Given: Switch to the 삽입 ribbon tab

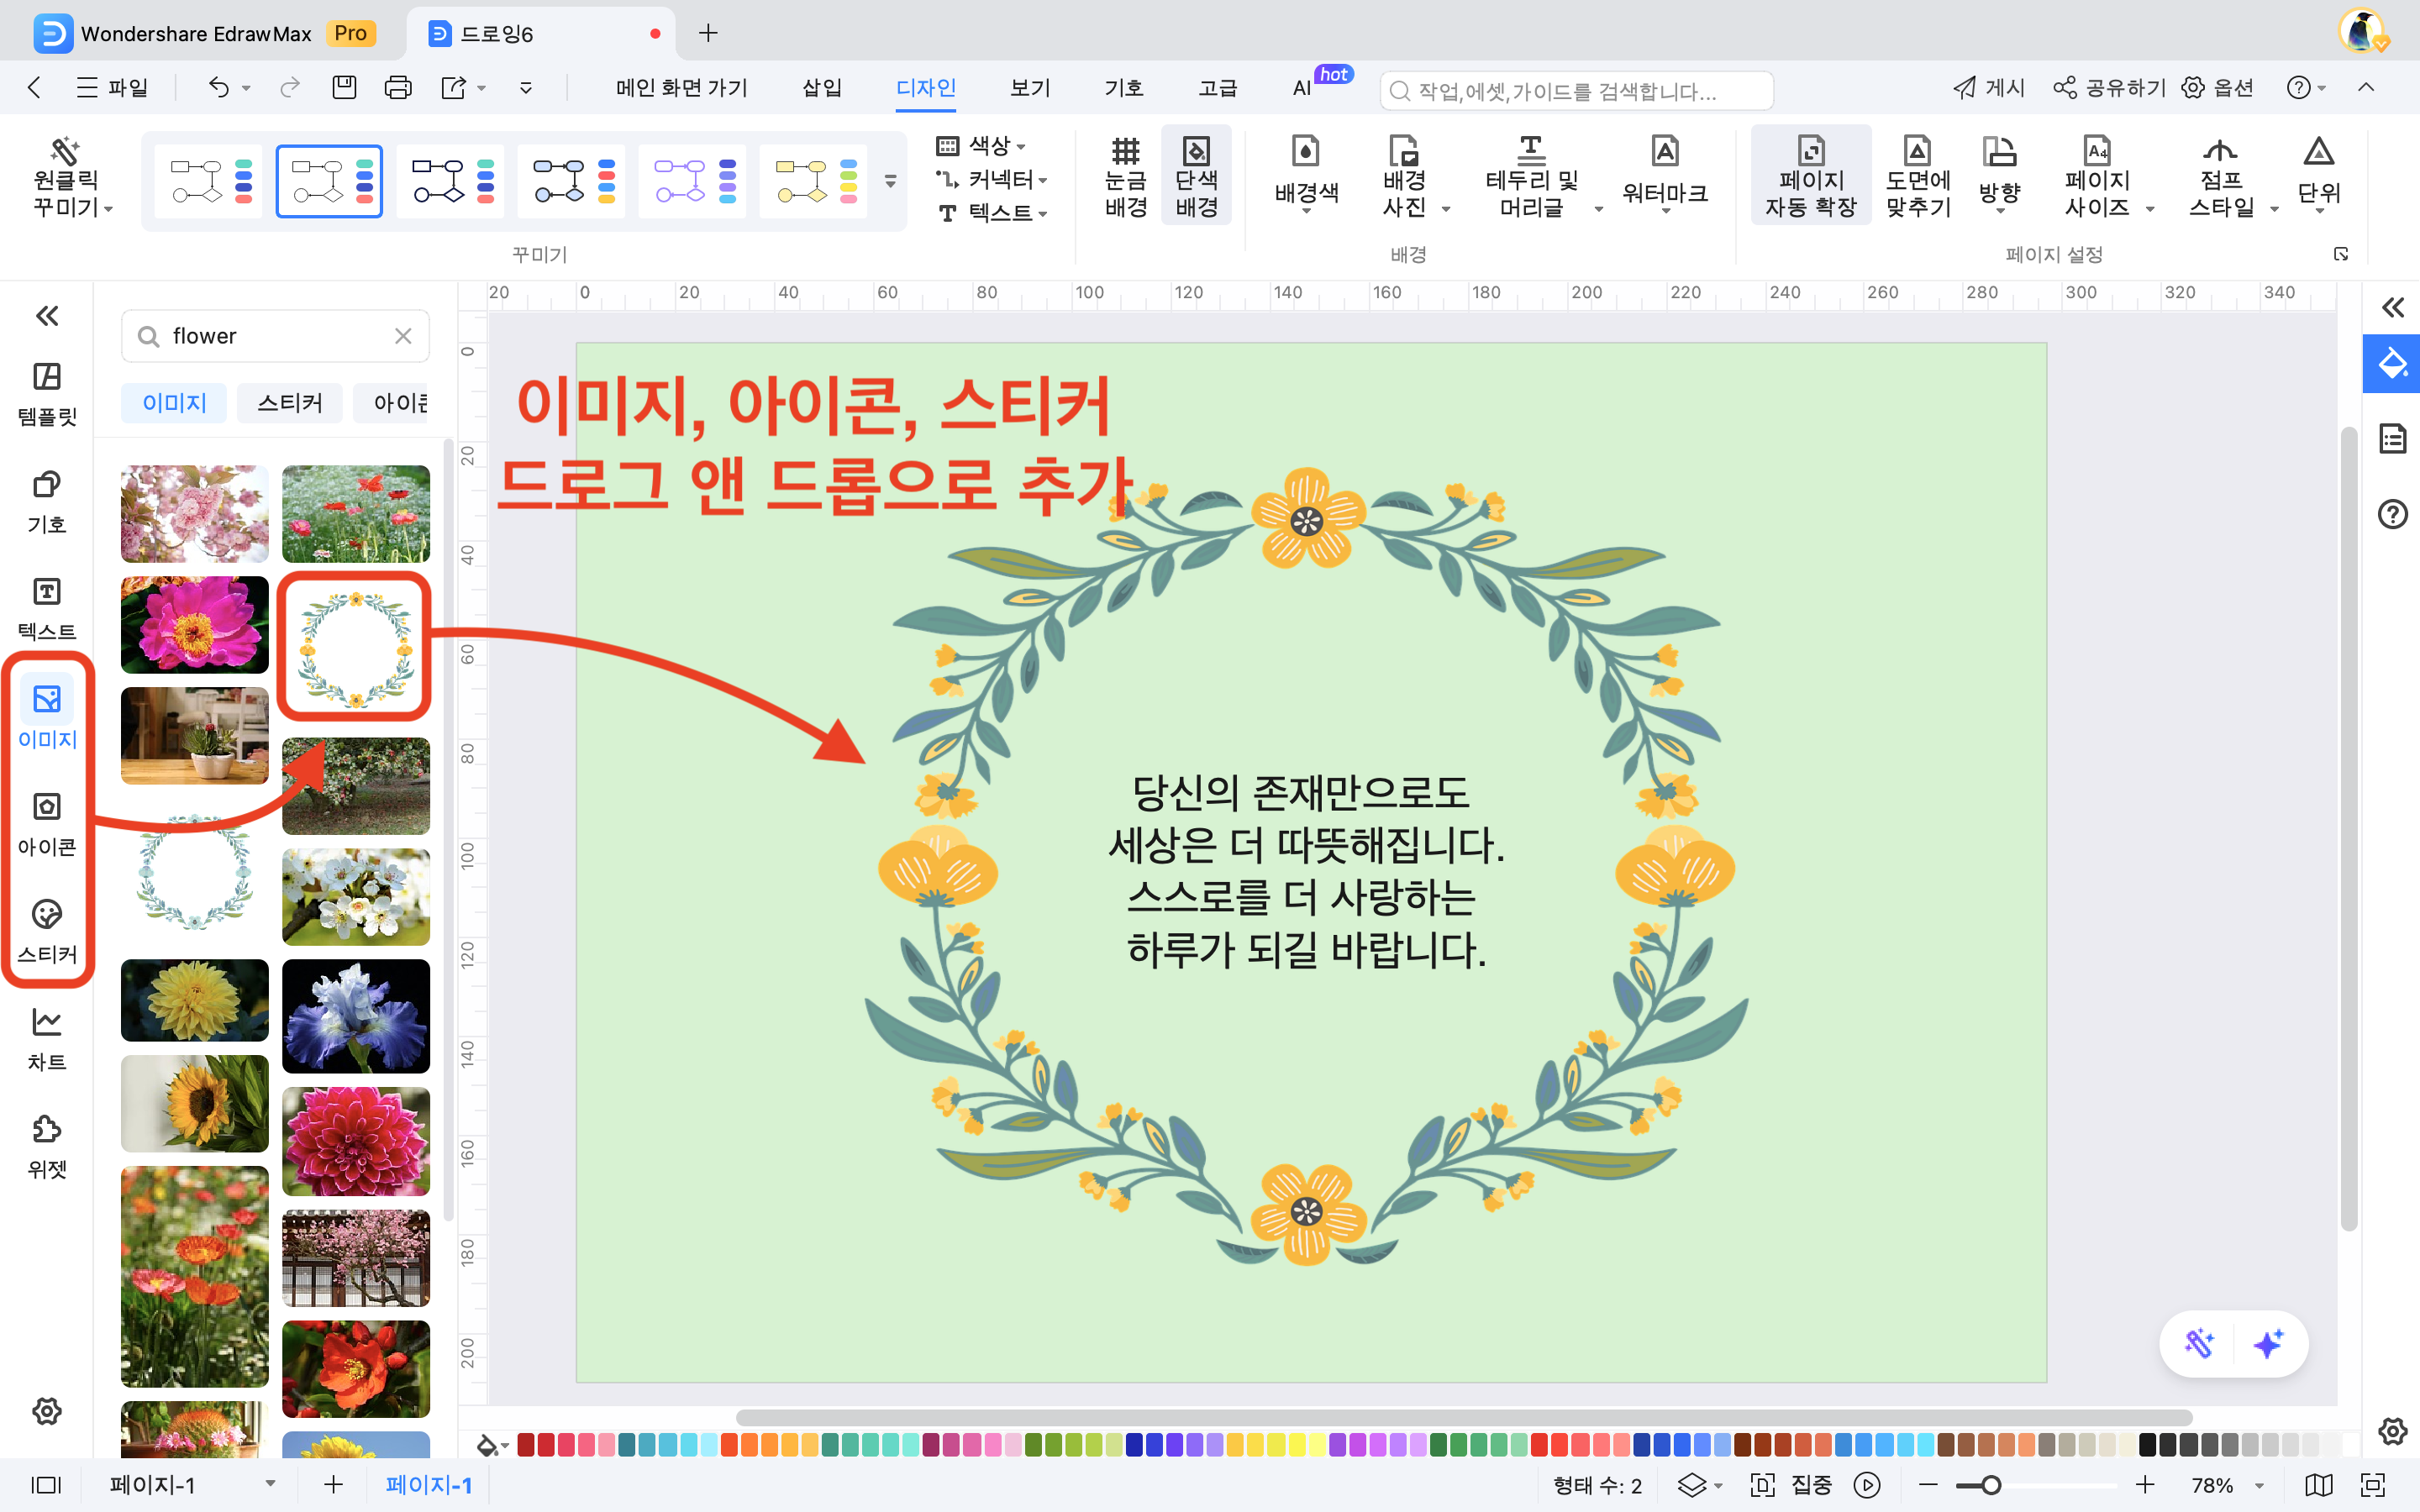Looking at the screenshot, I should point(821,88).
